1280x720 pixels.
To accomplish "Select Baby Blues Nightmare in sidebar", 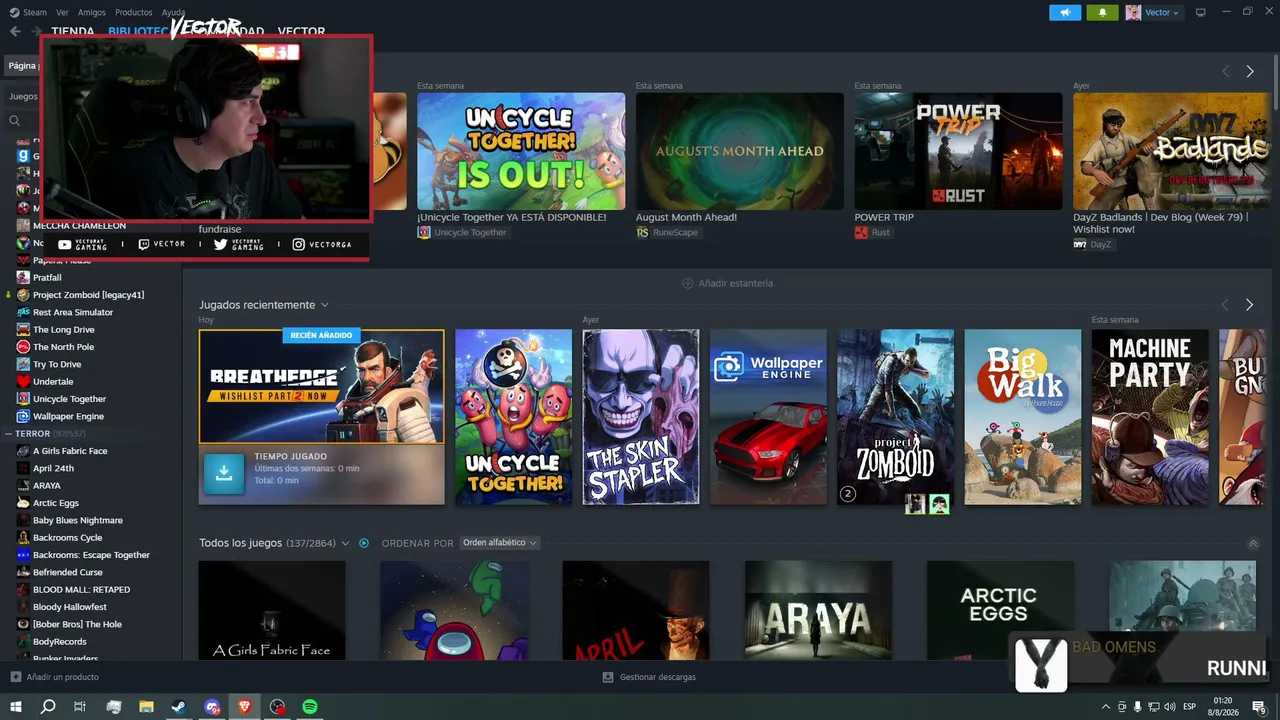I will pyautogui.click(x=78, y=520).
